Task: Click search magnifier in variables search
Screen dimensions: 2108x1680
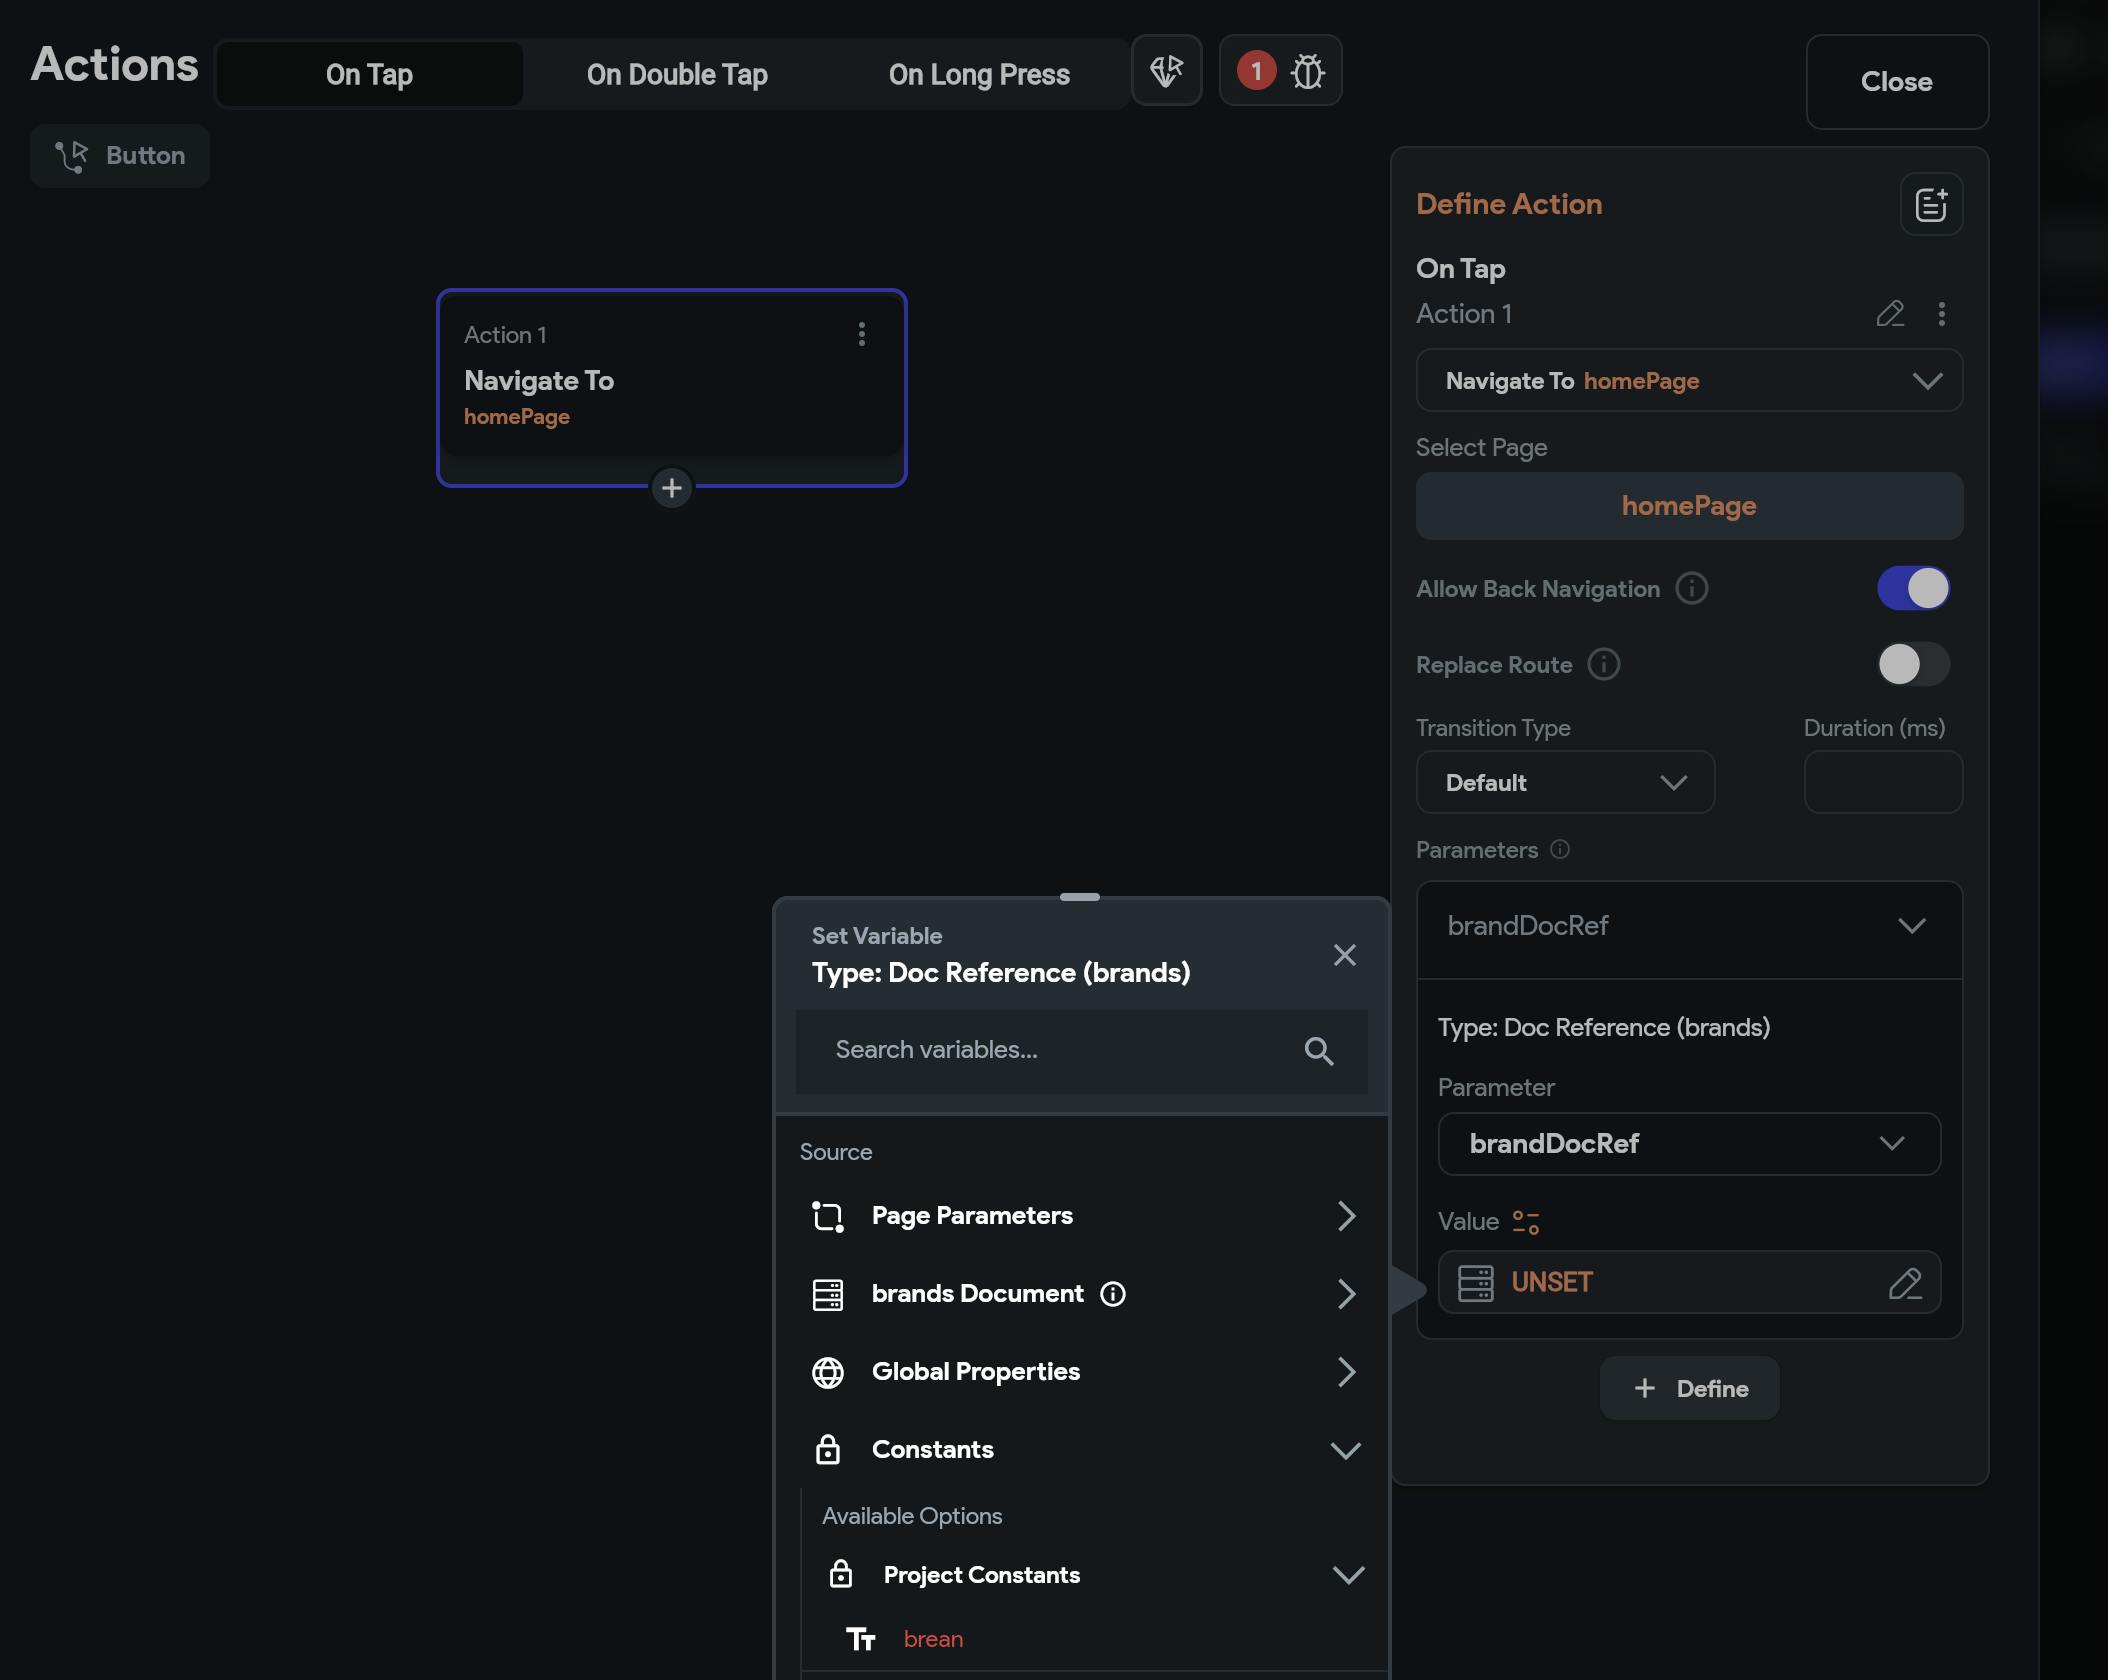Action: tap(1319, 1051)
